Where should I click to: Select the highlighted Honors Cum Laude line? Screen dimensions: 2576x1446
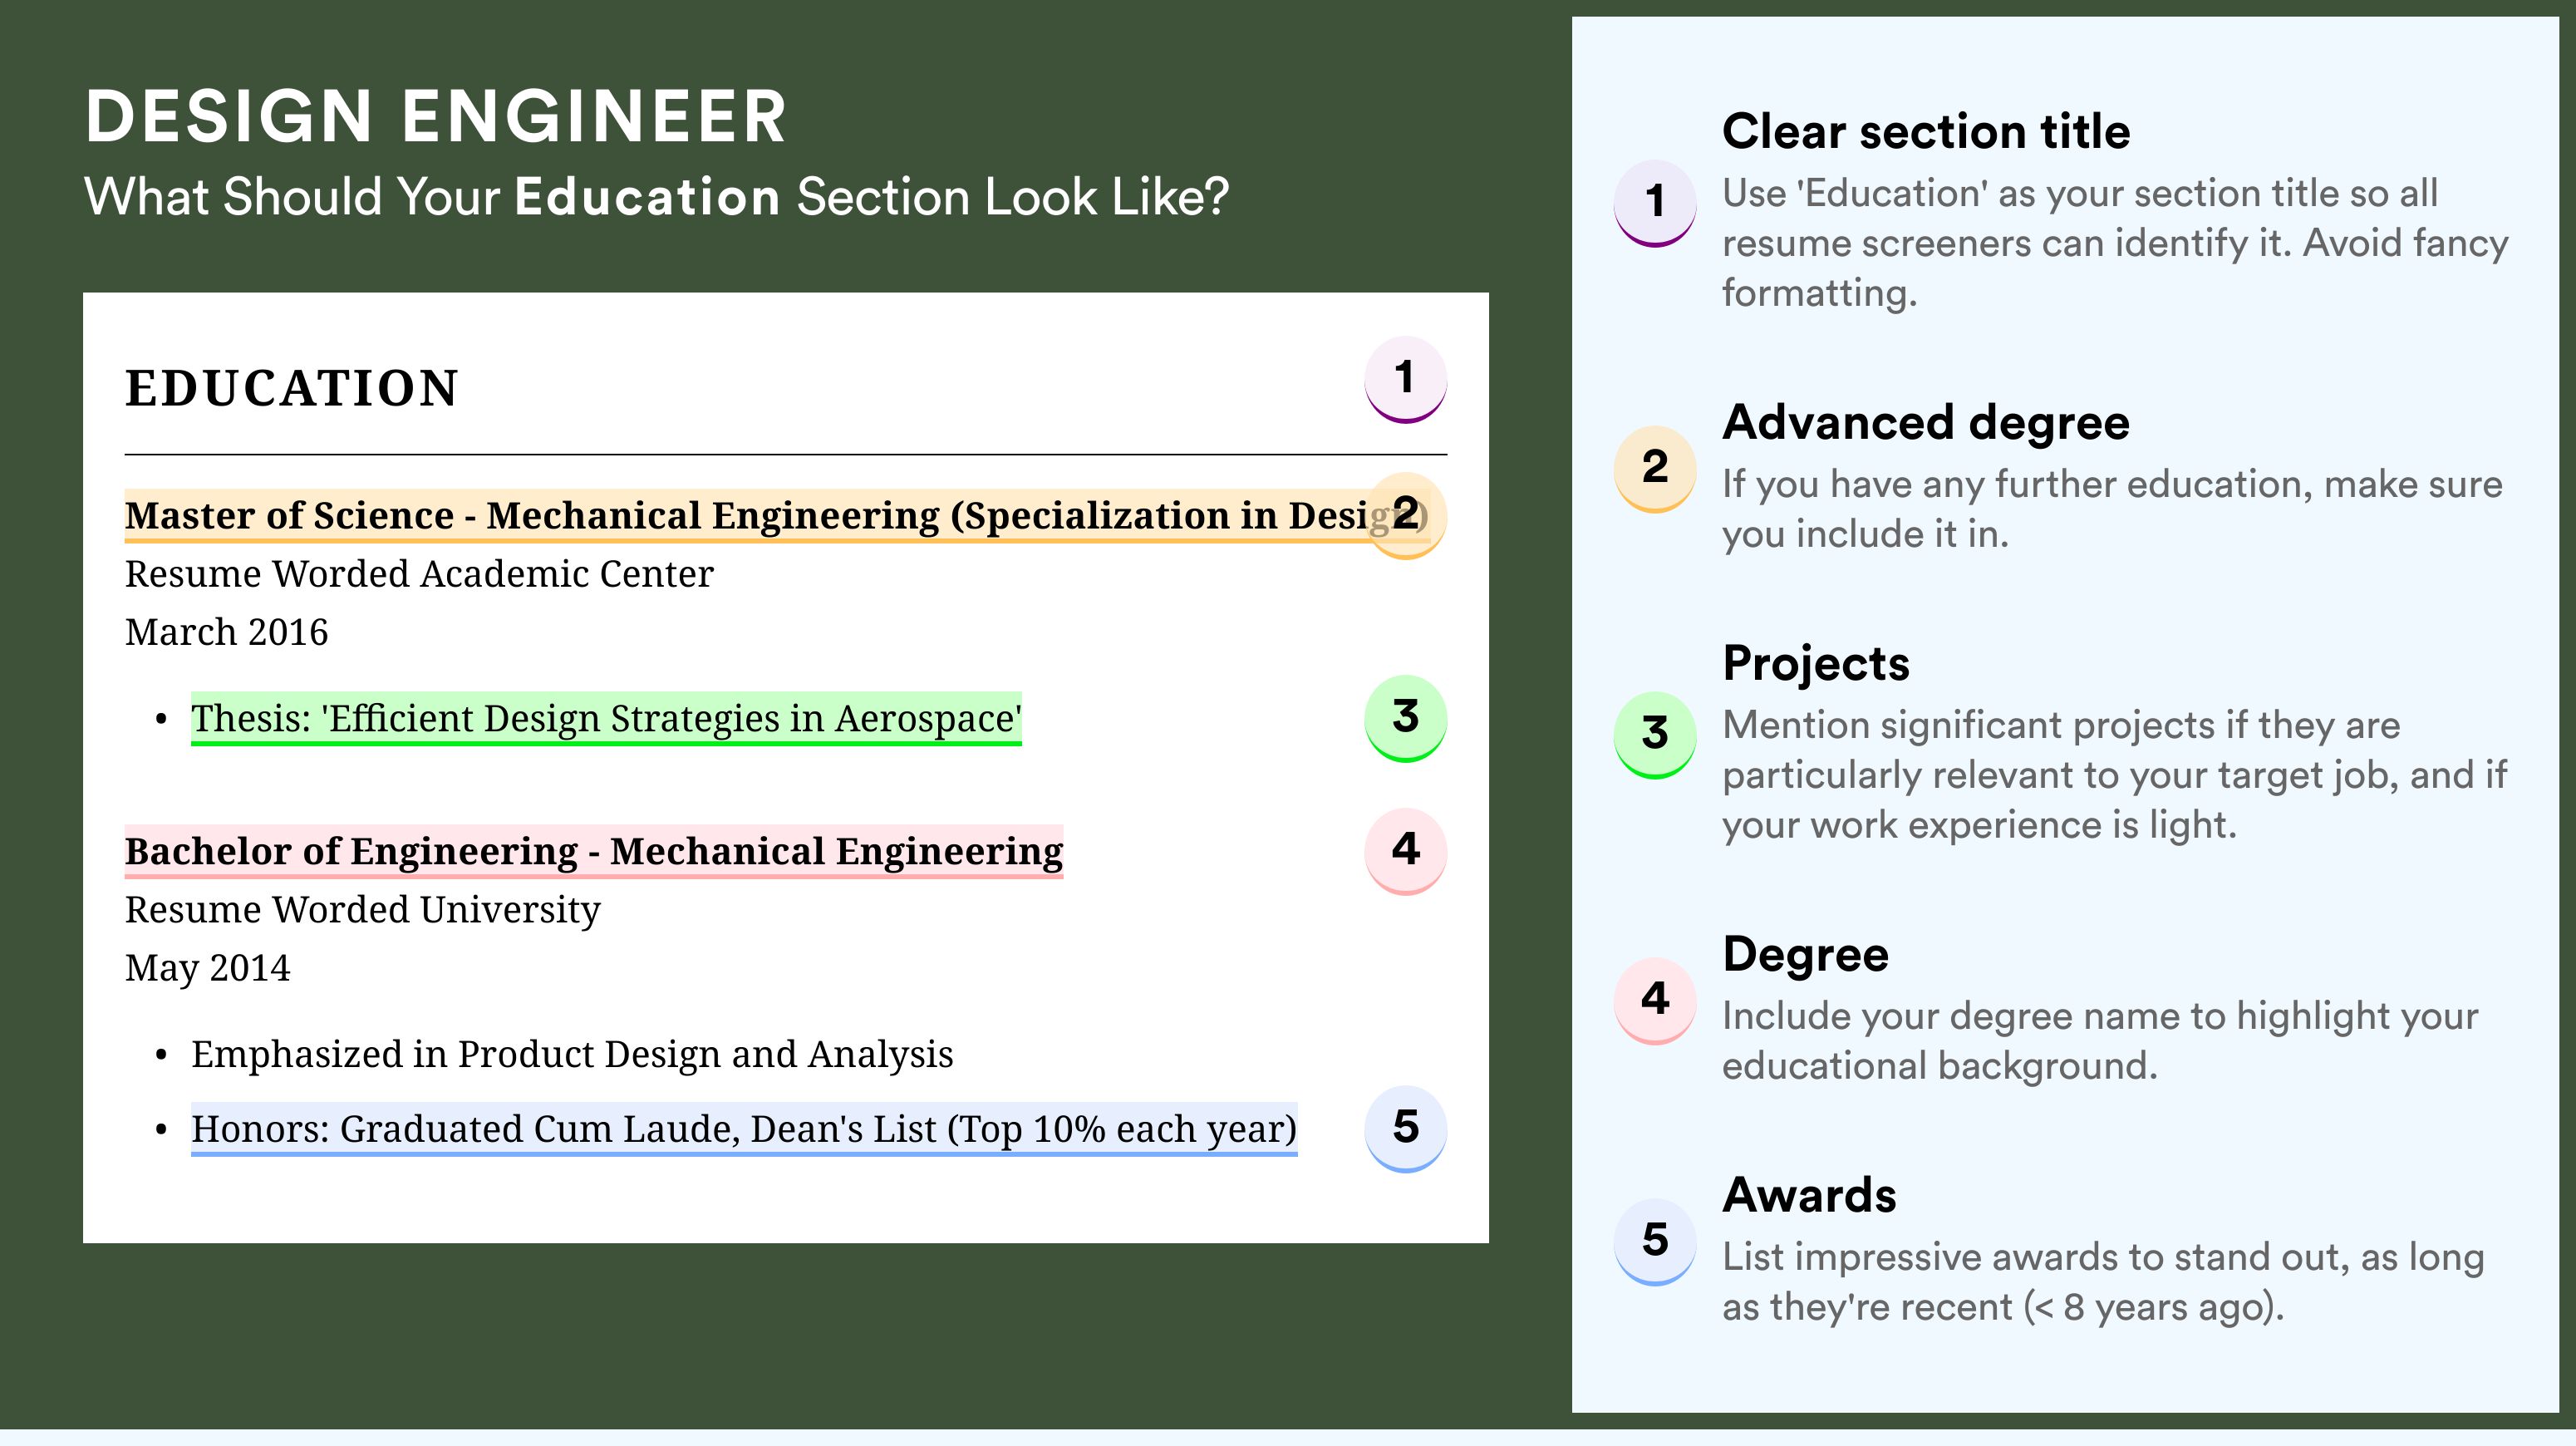(744, 1130)
